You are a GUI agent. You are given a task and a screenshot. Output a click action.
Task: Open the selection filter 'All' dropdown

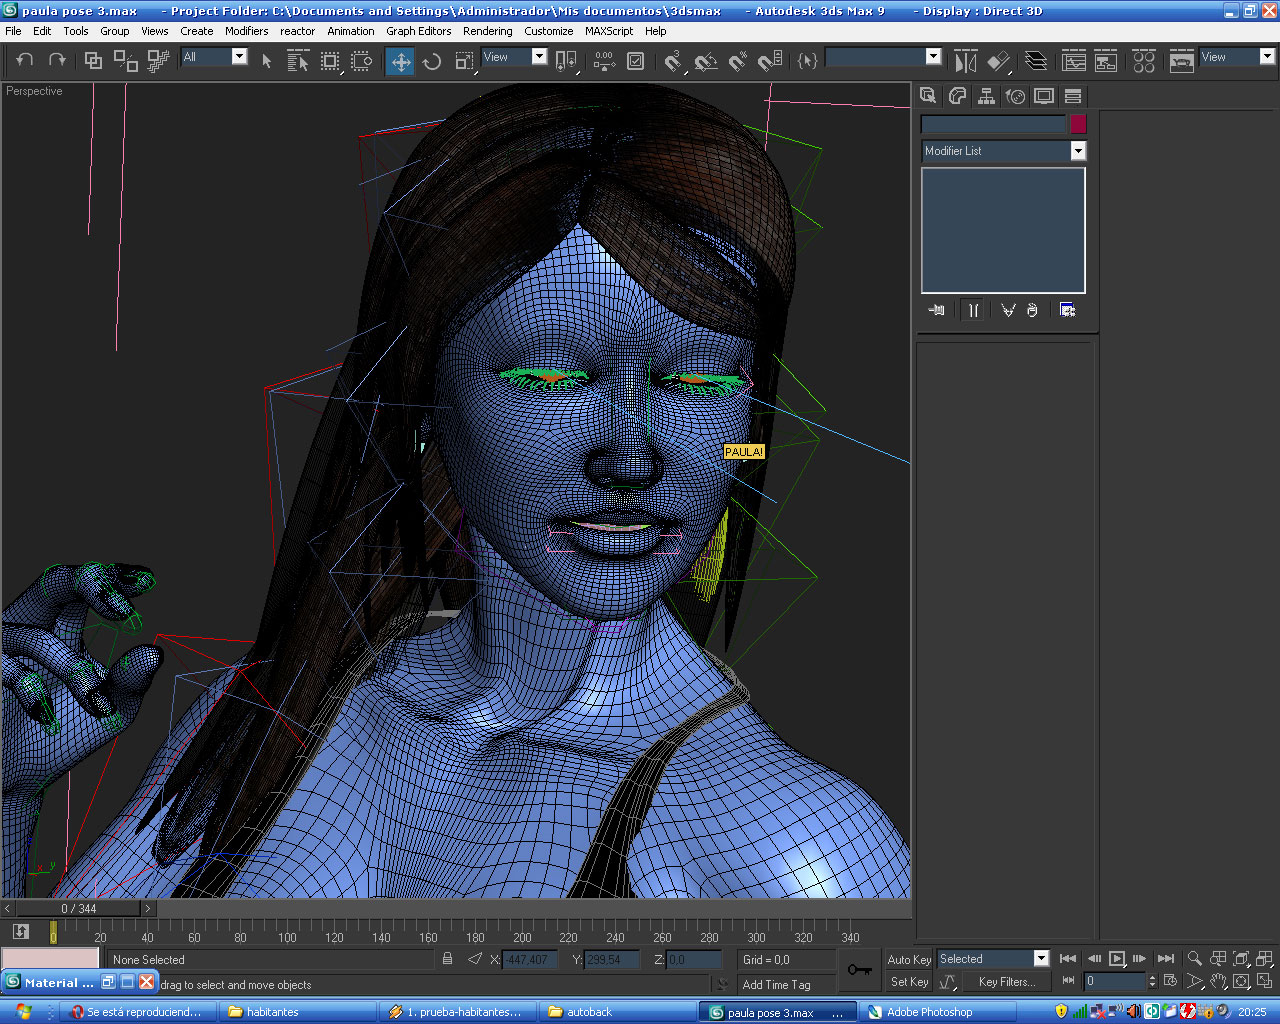tap(239, 57)
